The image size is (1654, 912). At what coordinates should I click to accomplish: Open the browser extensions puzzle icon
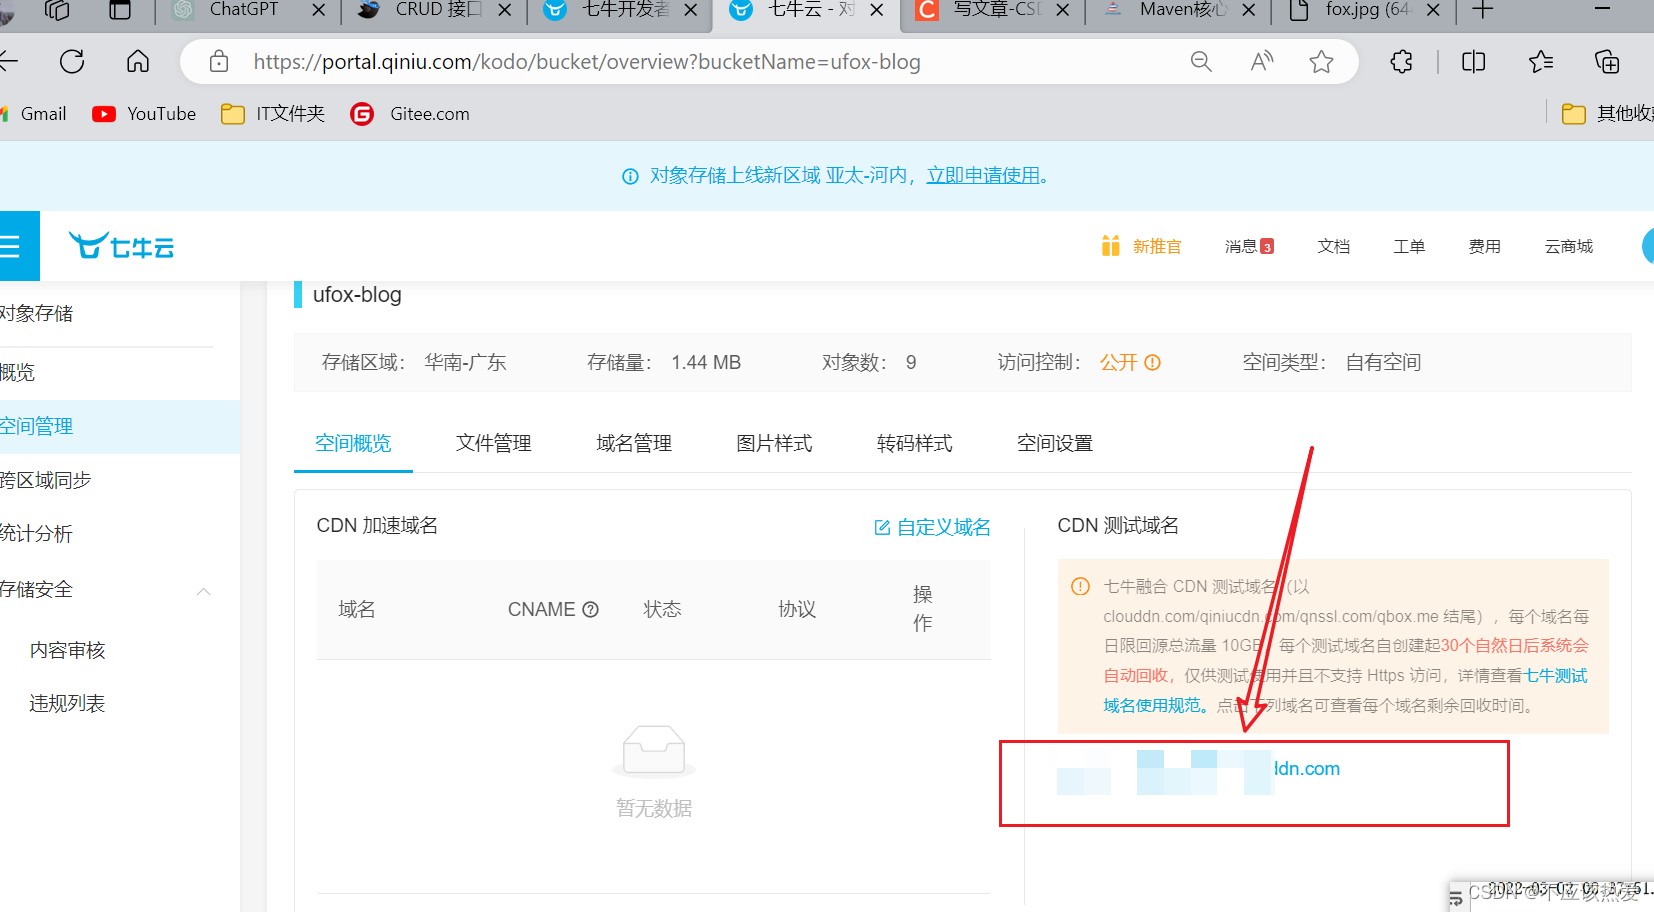[1401, 62]
